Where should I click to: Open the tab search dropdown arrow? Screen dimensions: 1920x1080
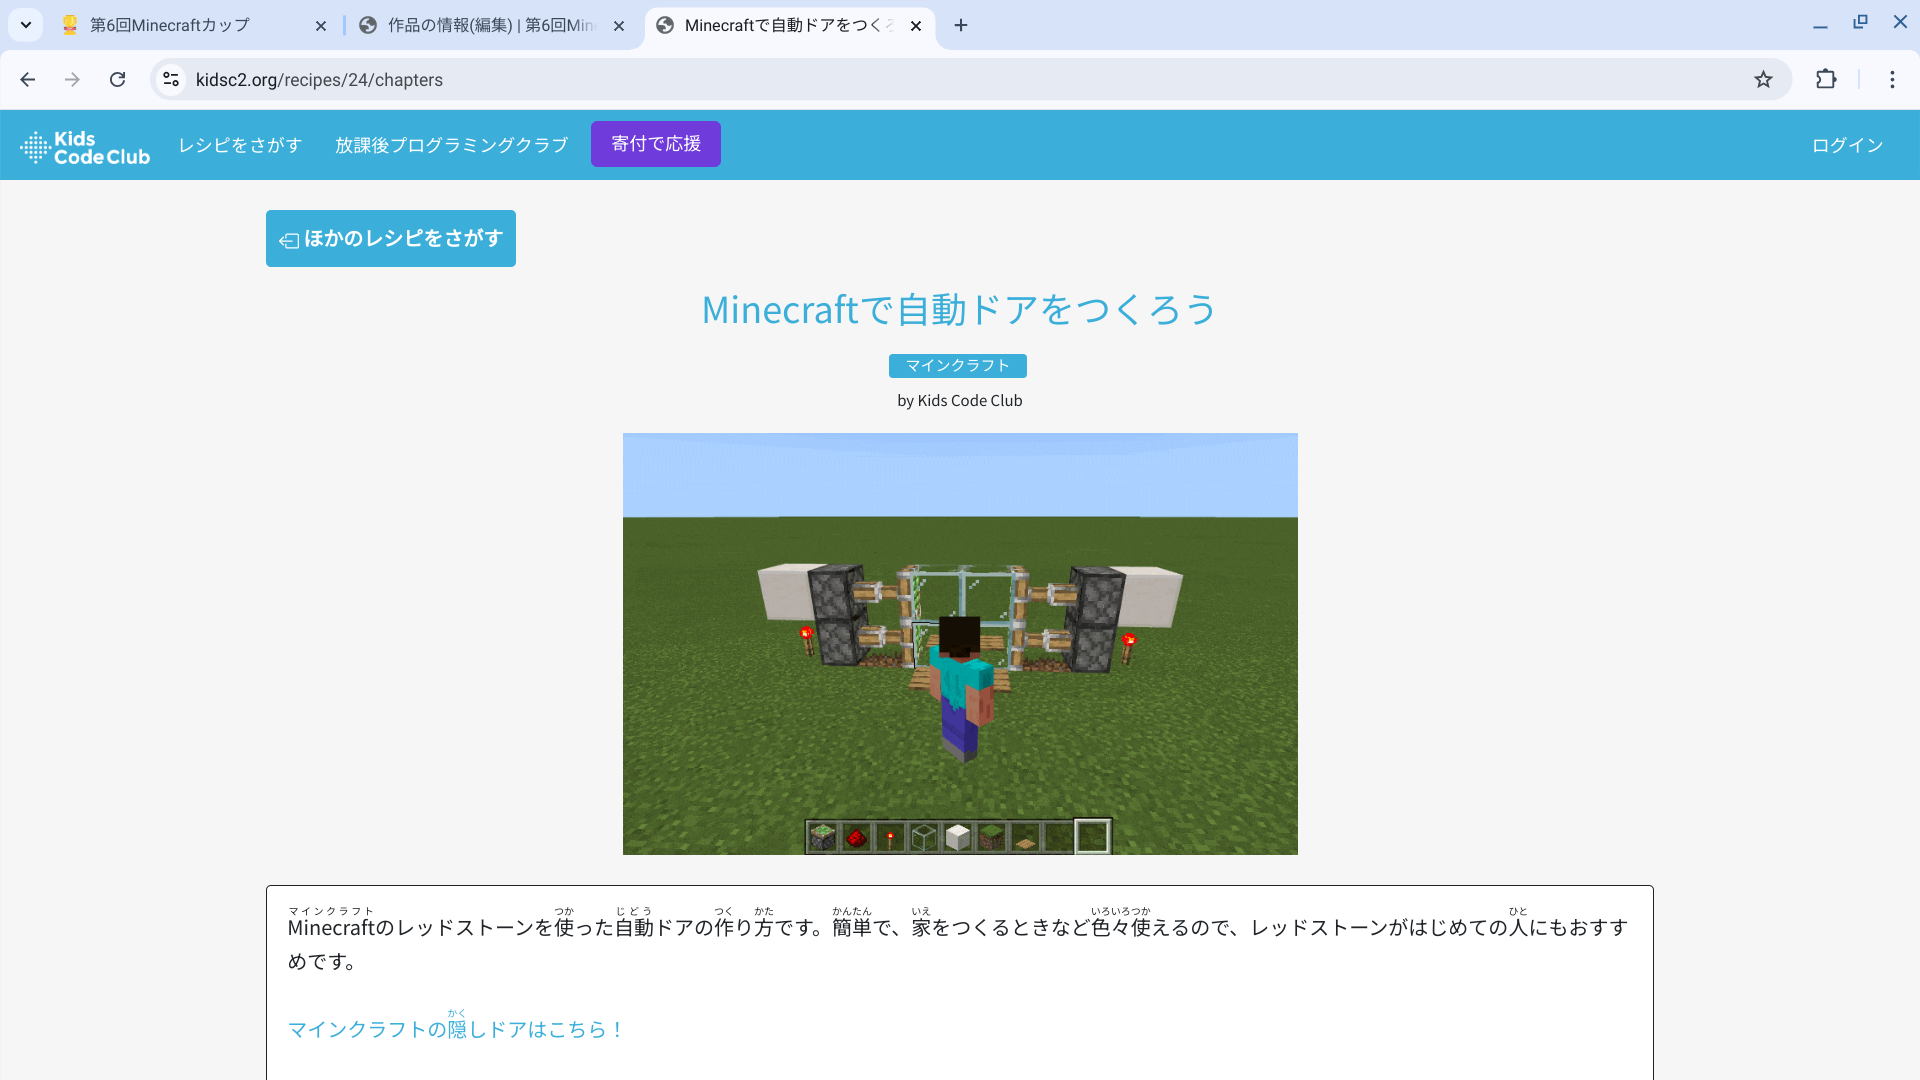tap(26, 25)
